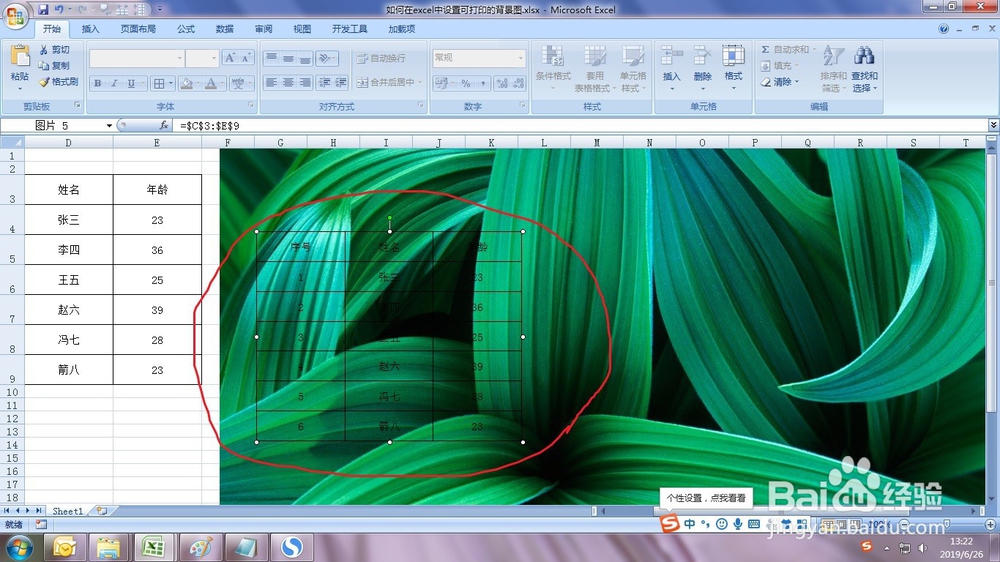Click the formula bar input

(580, 126)
